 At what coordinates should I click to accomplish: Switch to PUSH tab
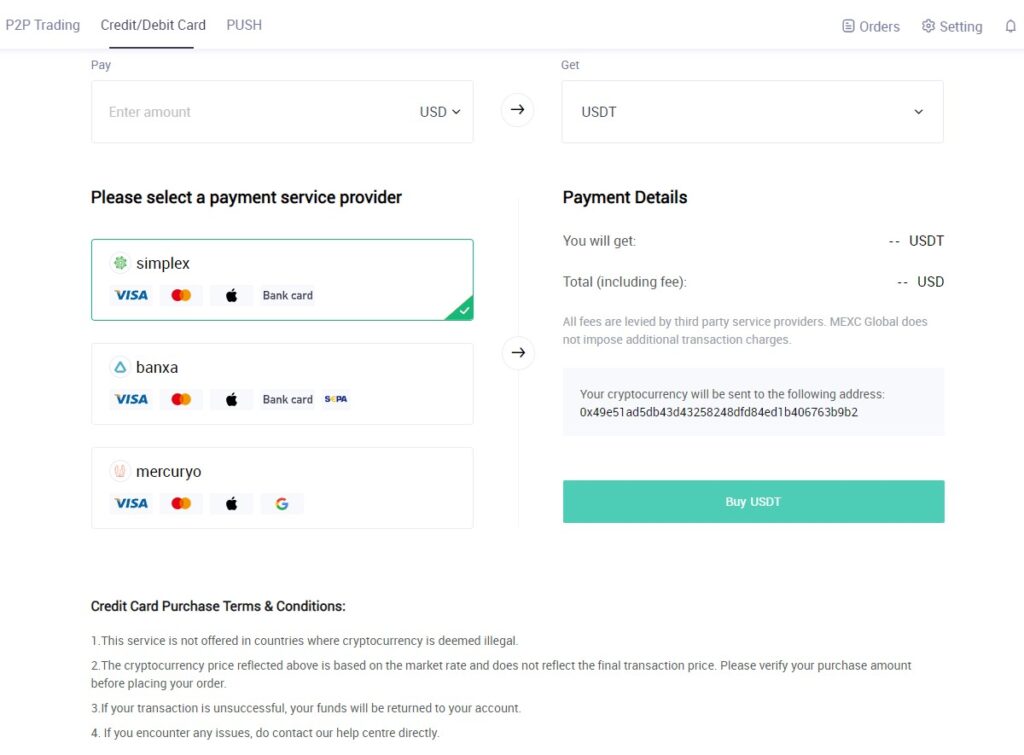coord(244,25)
